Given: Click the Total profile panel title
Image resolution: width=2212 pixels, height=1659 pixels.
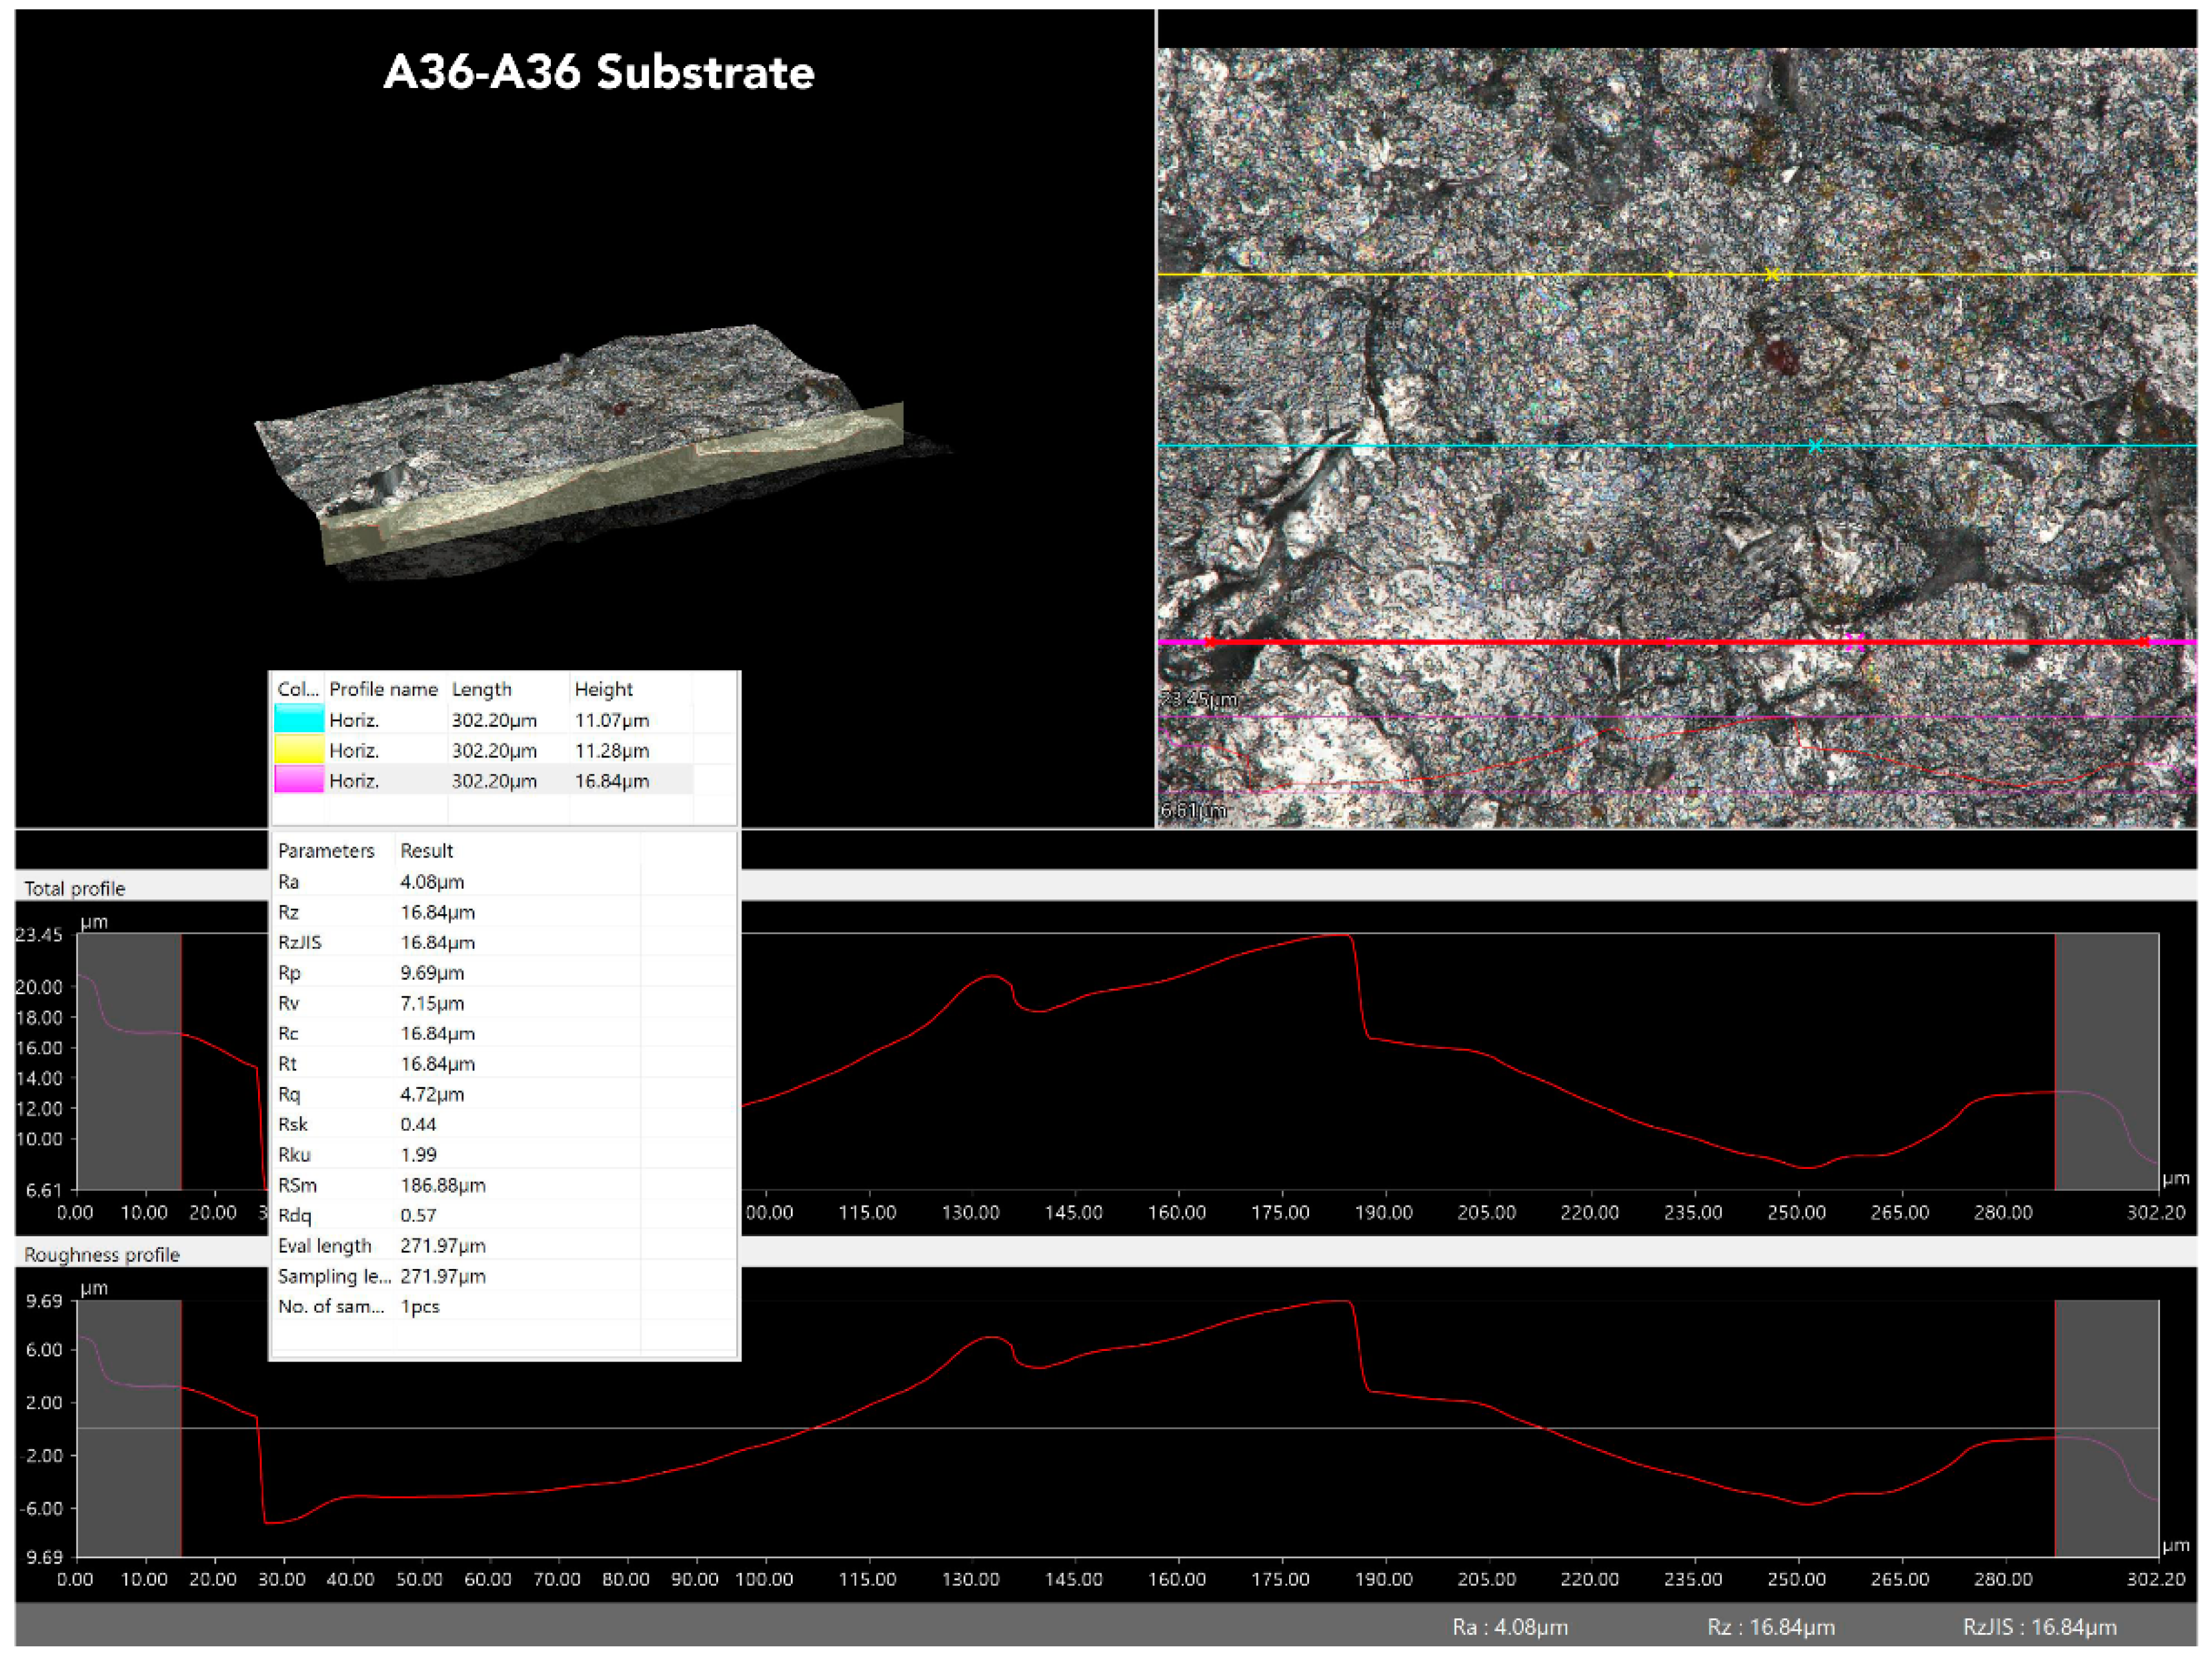Looking at the screenshot, I should (75, 888).
